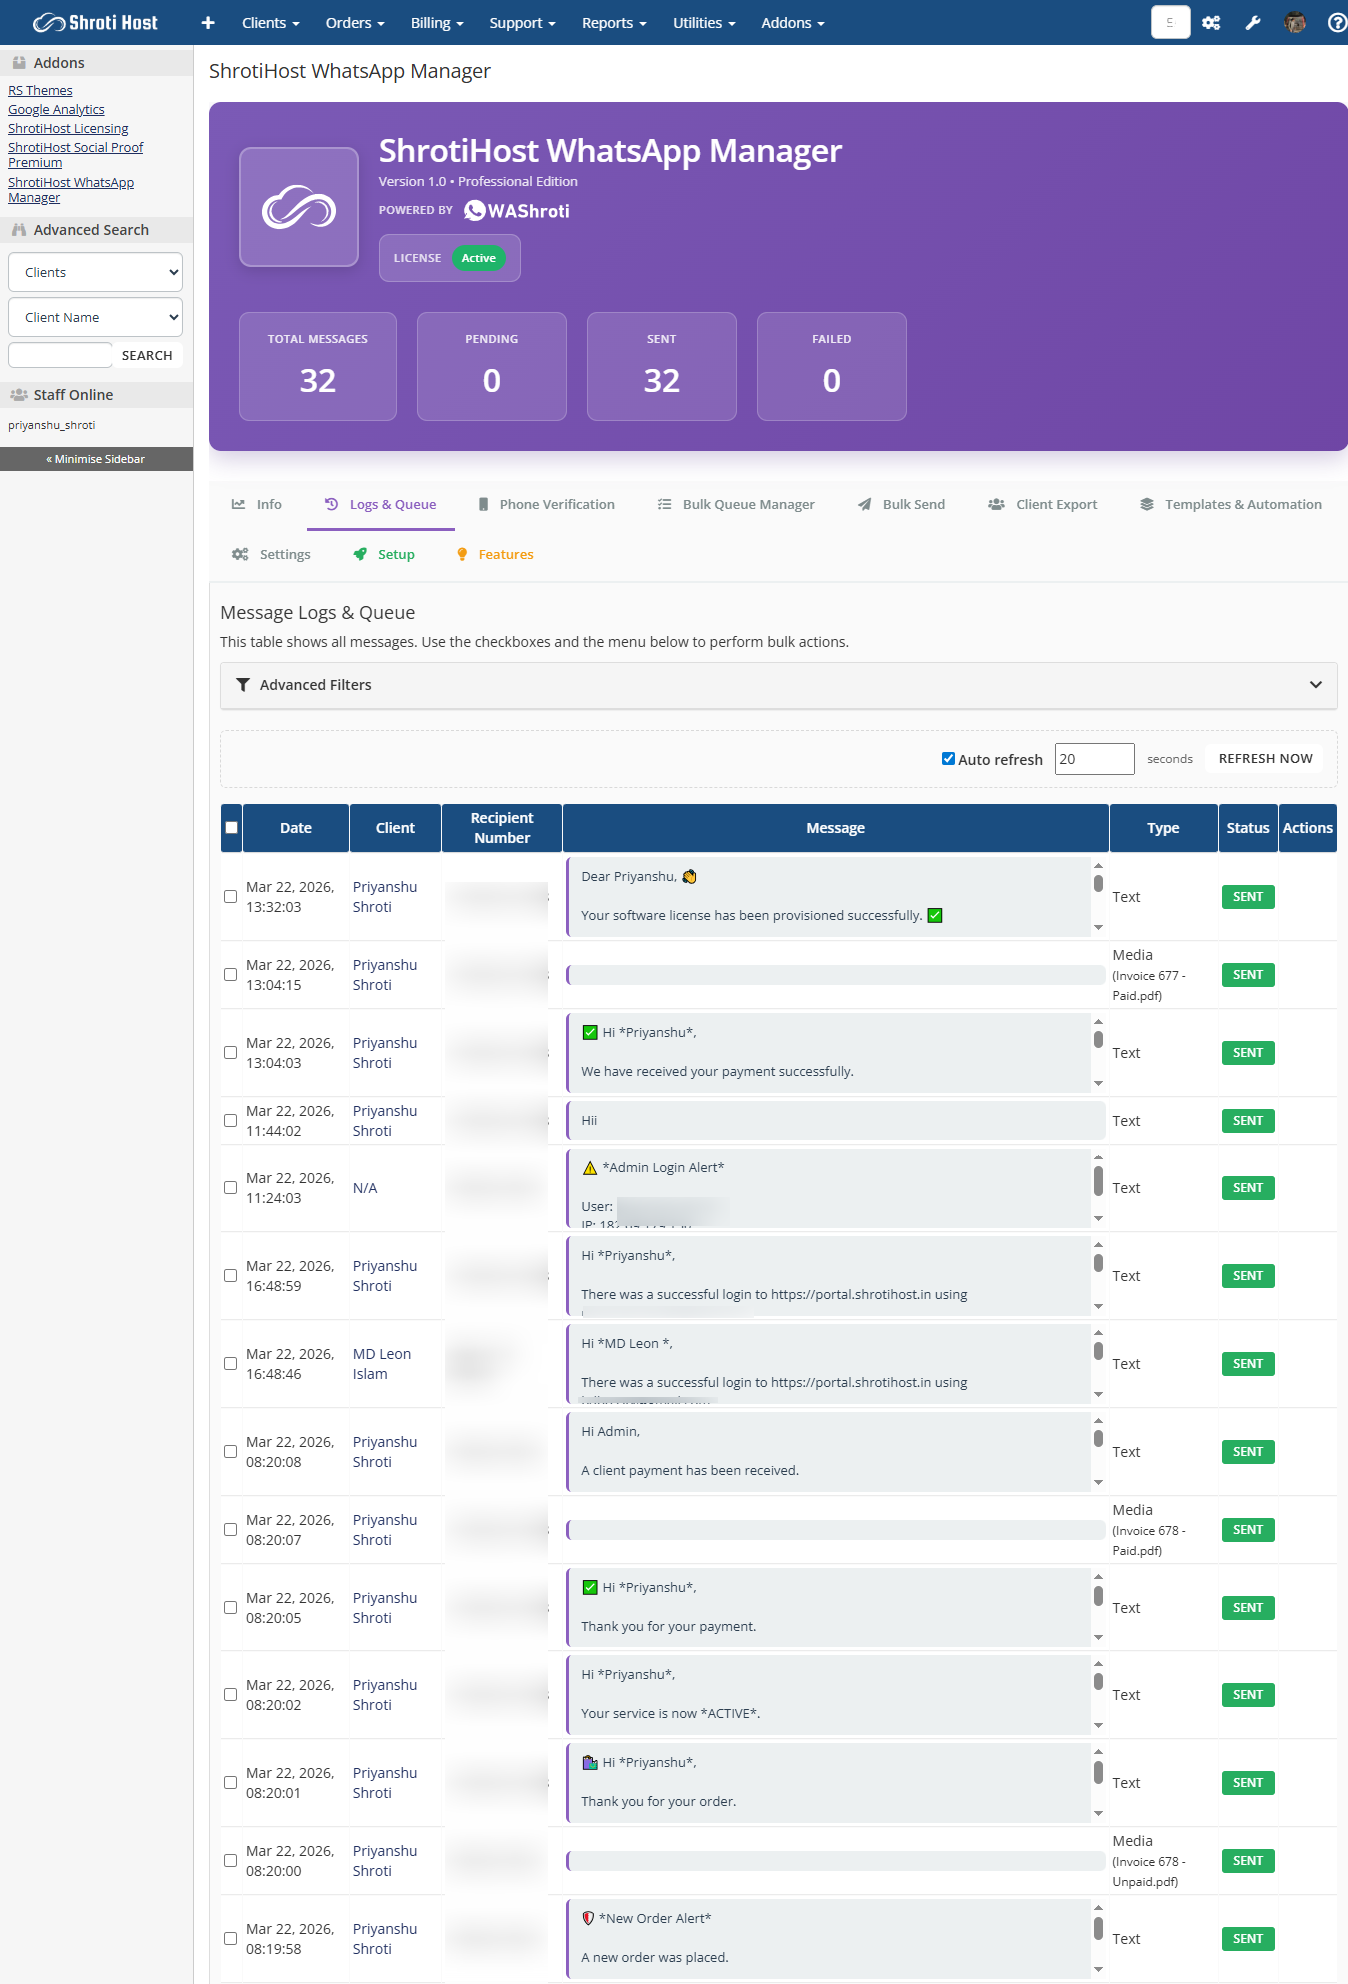Click the auto refresh seconds input

coord(1094,758)
